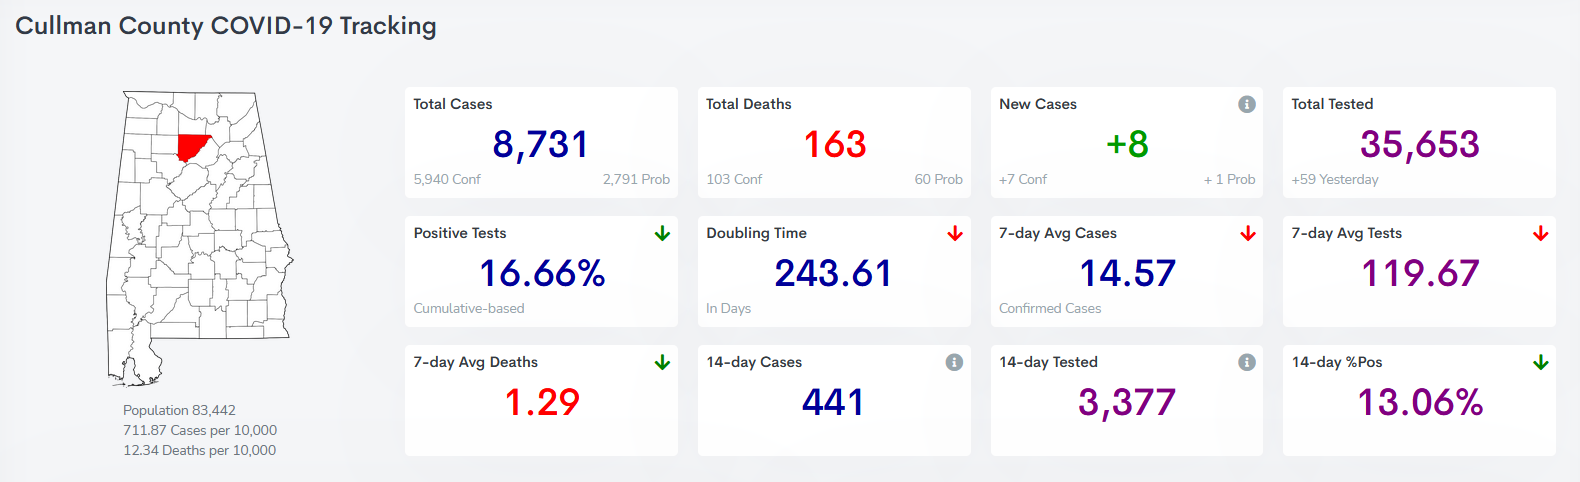Click the Total Cases value 8,731

[540, 145]
